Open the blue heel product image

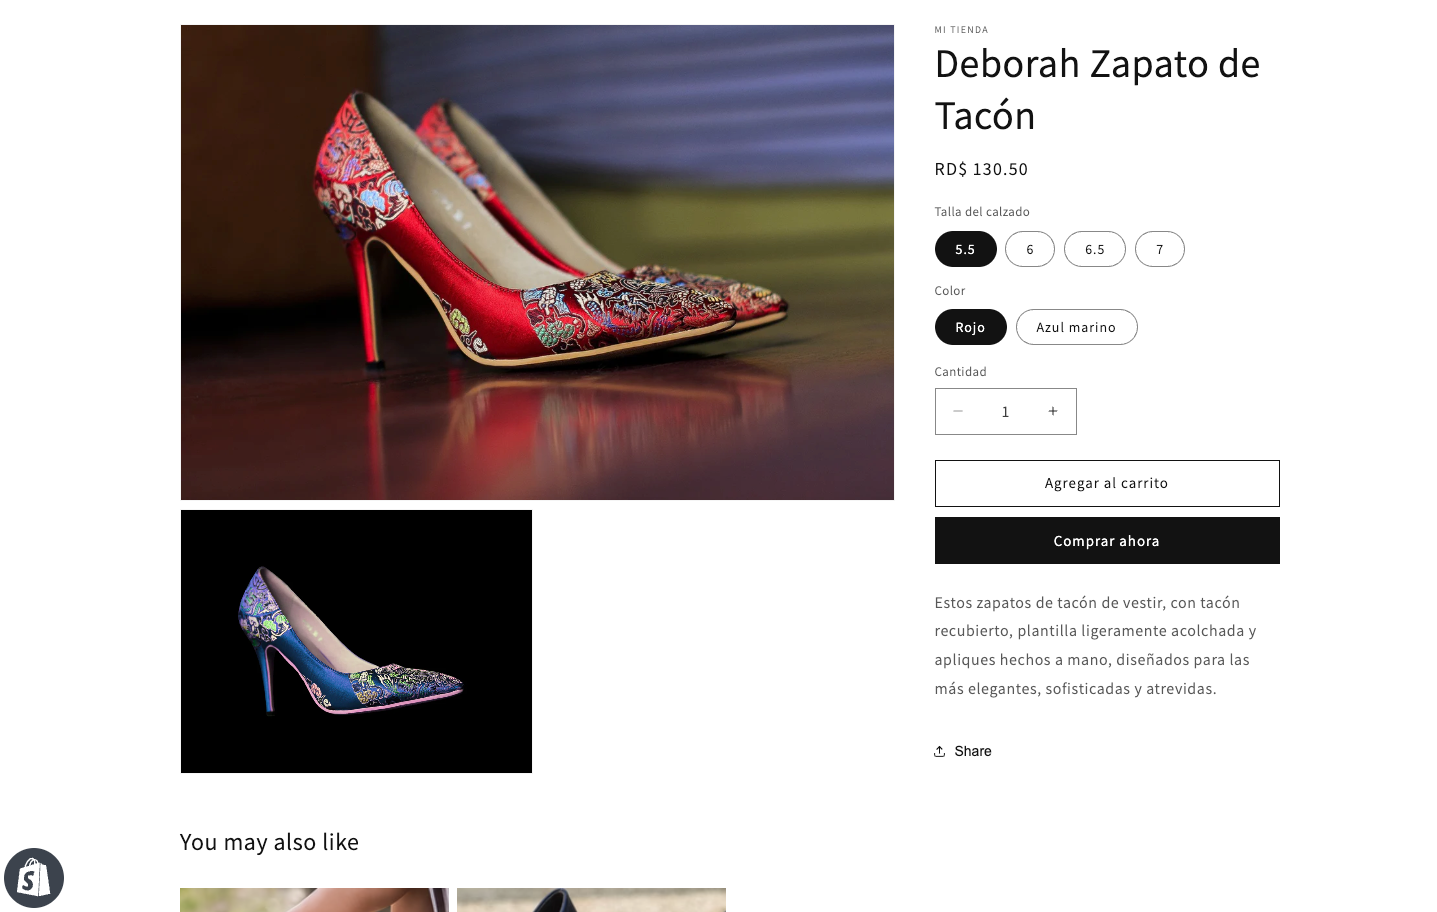pos(356,641)
